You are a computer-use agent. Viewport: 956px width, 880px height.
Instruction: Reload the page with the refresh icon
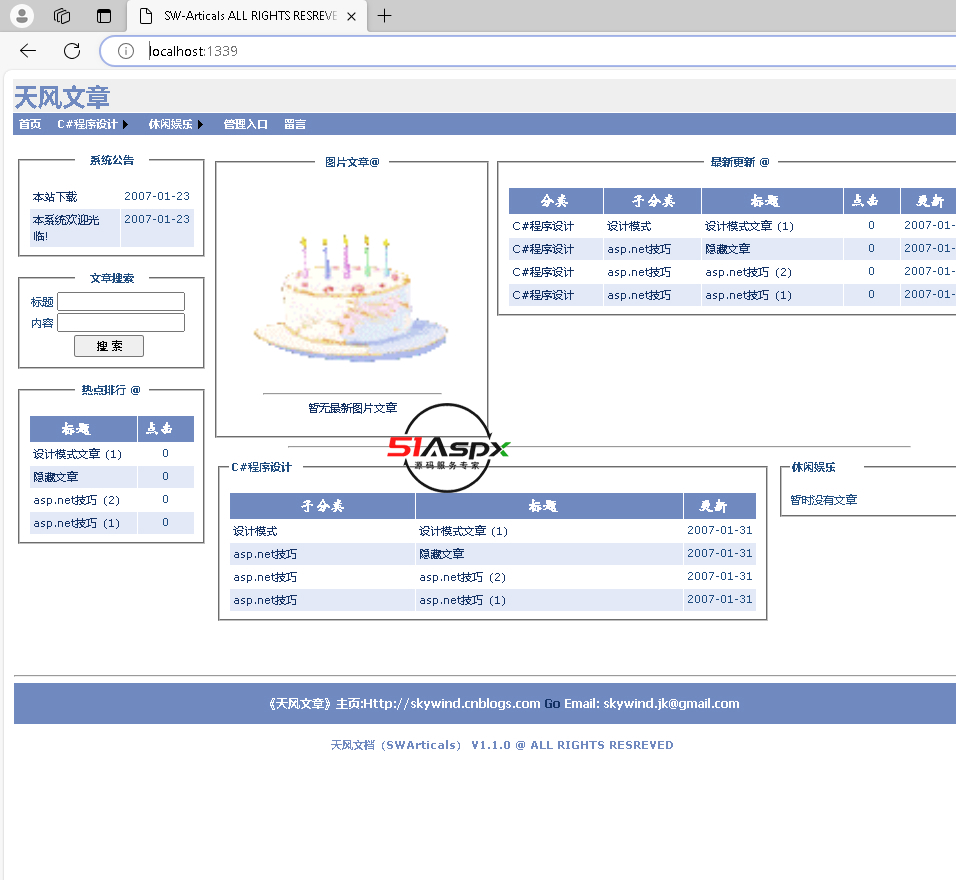(72, 51)
